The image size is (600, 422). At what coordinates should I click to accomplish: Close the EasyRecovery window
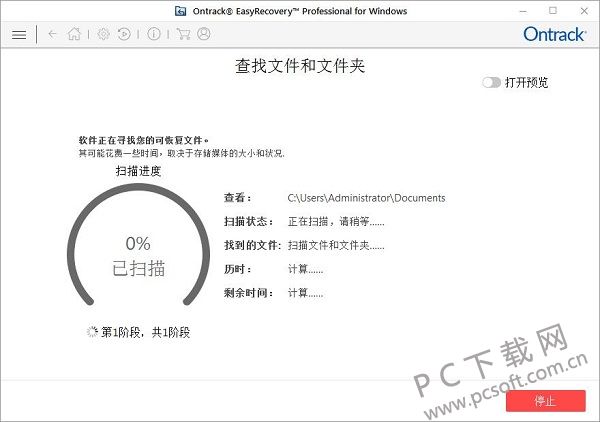pos(584,11)
